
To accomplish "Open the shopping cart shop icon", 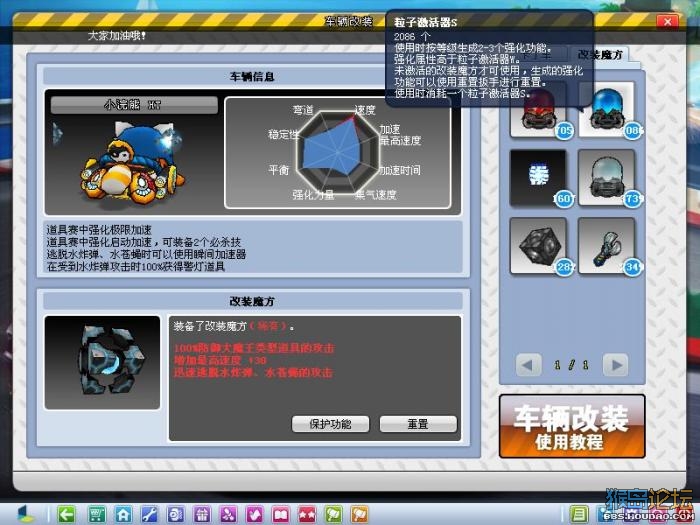I will pyautogui.click(x=96, y=515).
